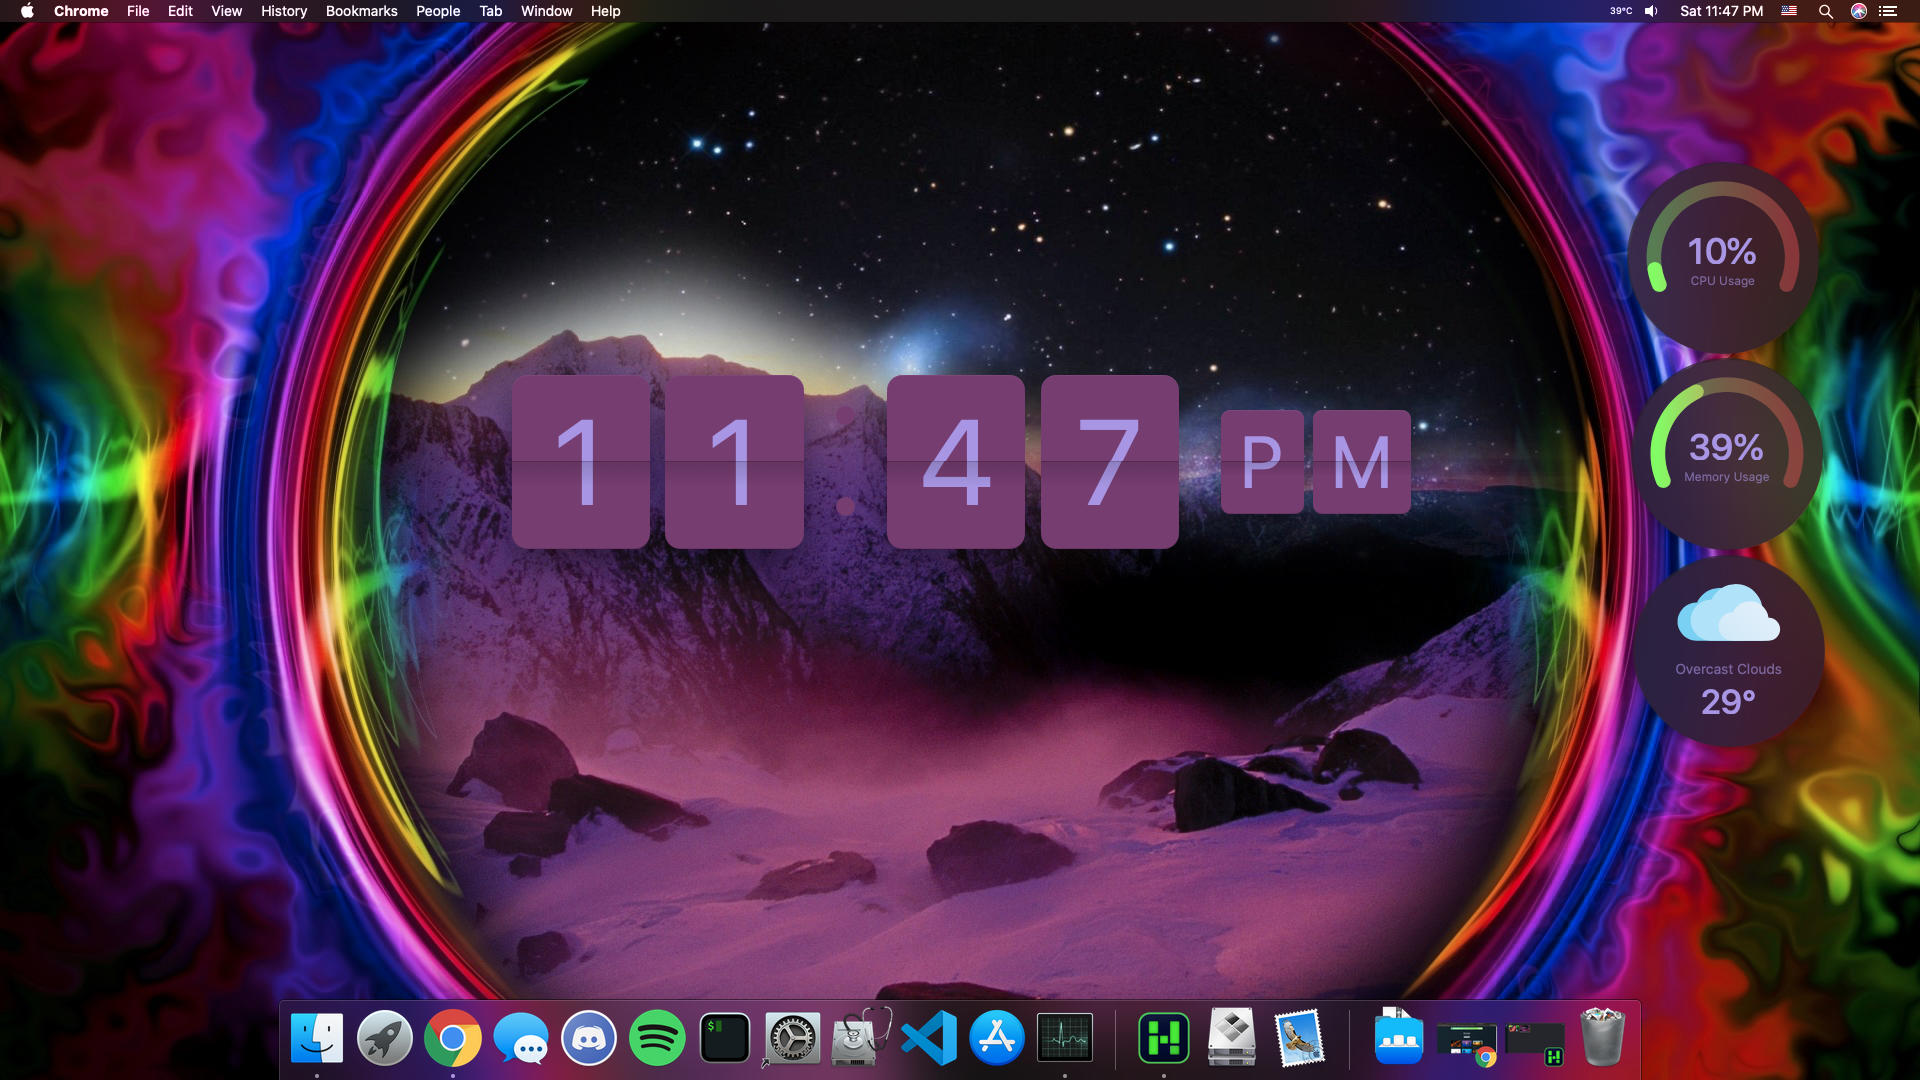Open Spotlight search magnifier
This screenshot has height=1080, width=1920.
[x=1826, y=11]
